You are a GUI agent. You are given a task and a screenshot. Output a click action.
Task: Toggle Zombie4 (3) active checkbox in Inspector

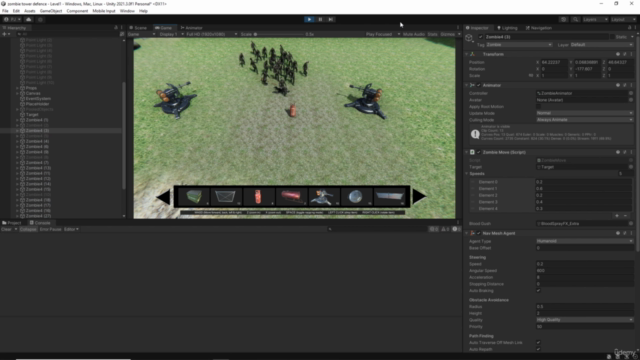pos(480,37)
